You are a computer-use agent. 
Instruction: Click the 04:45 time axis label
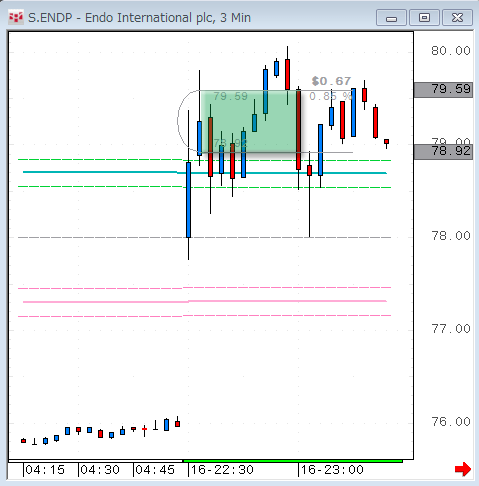(x=155, y=470)
